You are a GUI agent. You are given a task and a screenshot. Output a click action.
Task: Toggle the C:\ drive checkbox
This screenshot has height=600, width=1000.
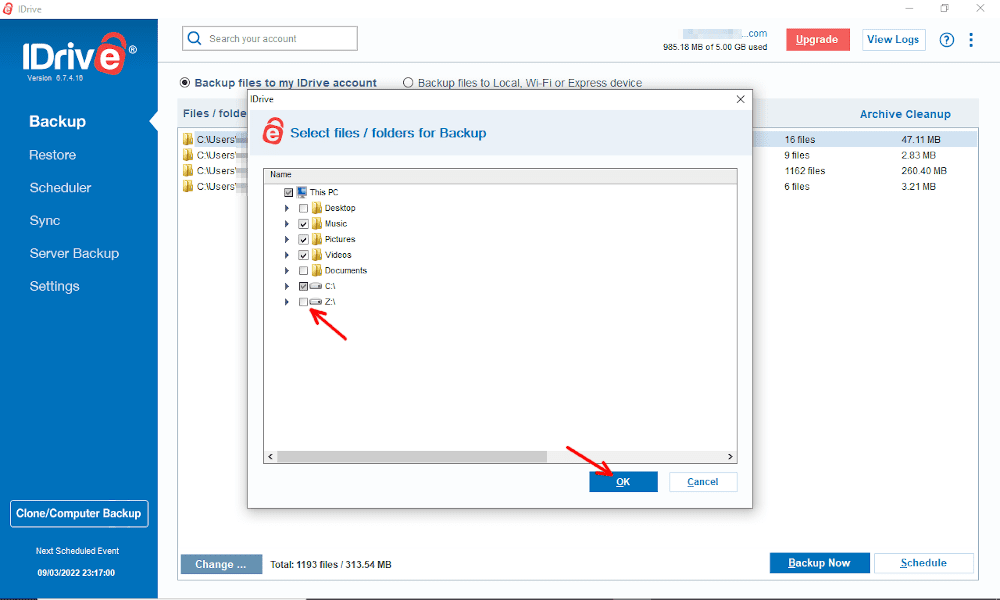click(304, 286)
